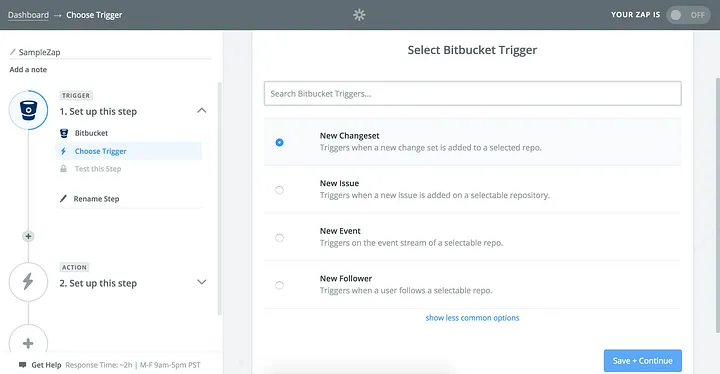The image size is (720, 374).
Task: Hide less common trigger options
Action: [x=472, y=318]
